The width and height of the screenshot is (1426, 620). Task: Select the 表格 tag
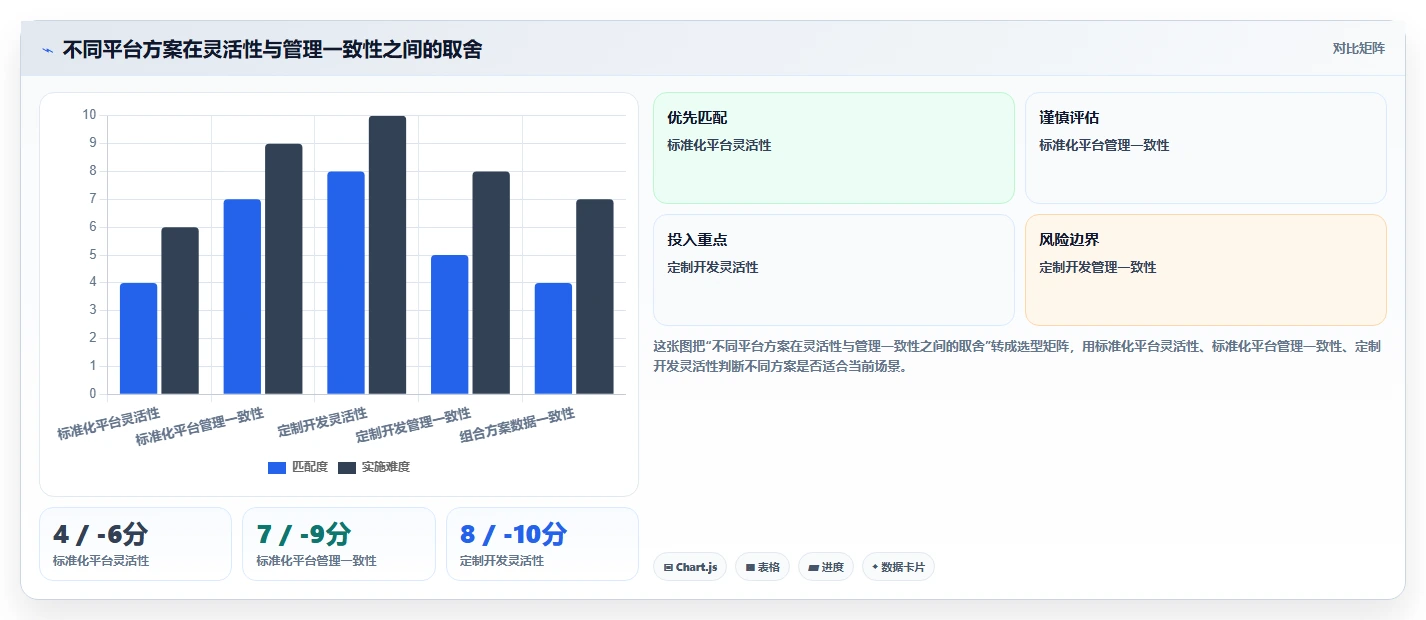point(762,567)
